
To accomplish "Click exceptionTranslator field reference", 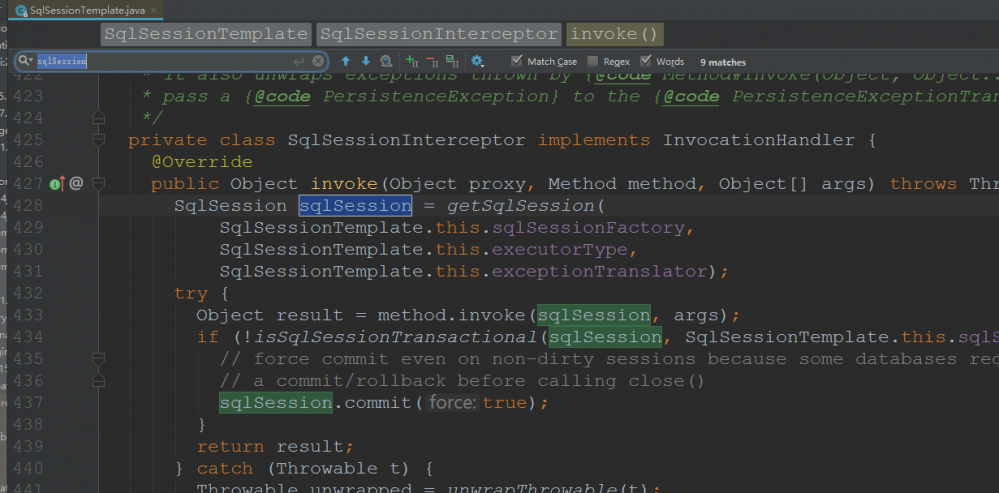I will (x=598, y=271).
